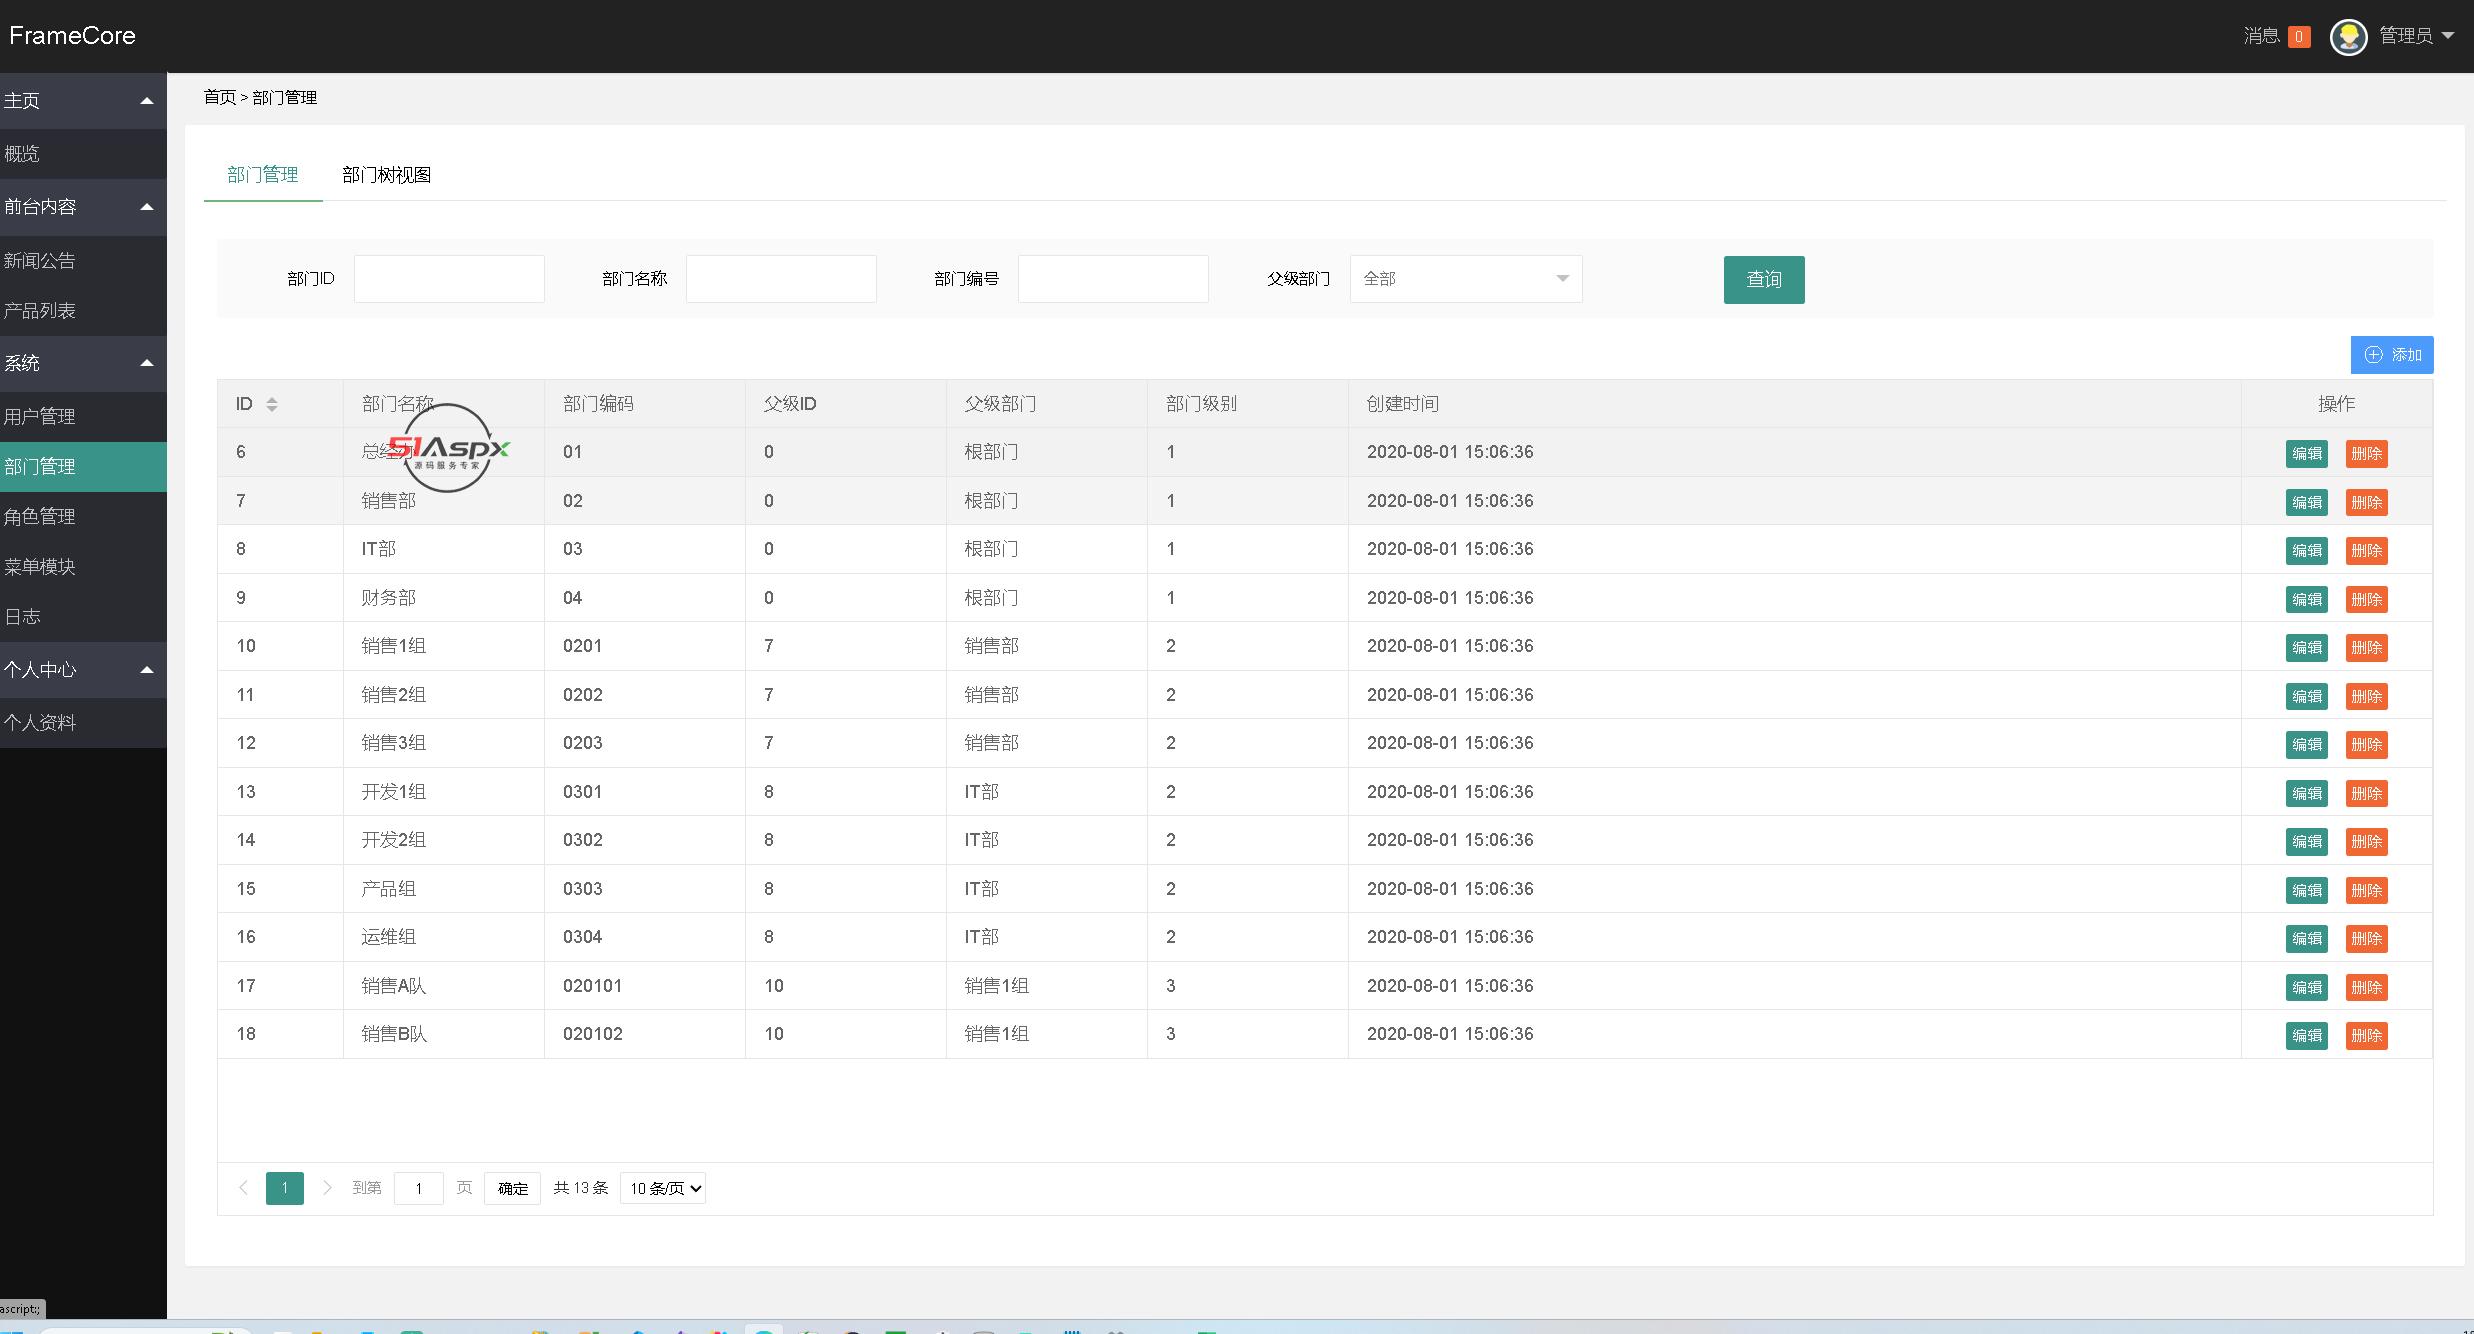Screen dimensions: 2474x1334
Task: Delete the 销售B队 row
Action: pos(2367,1036)
